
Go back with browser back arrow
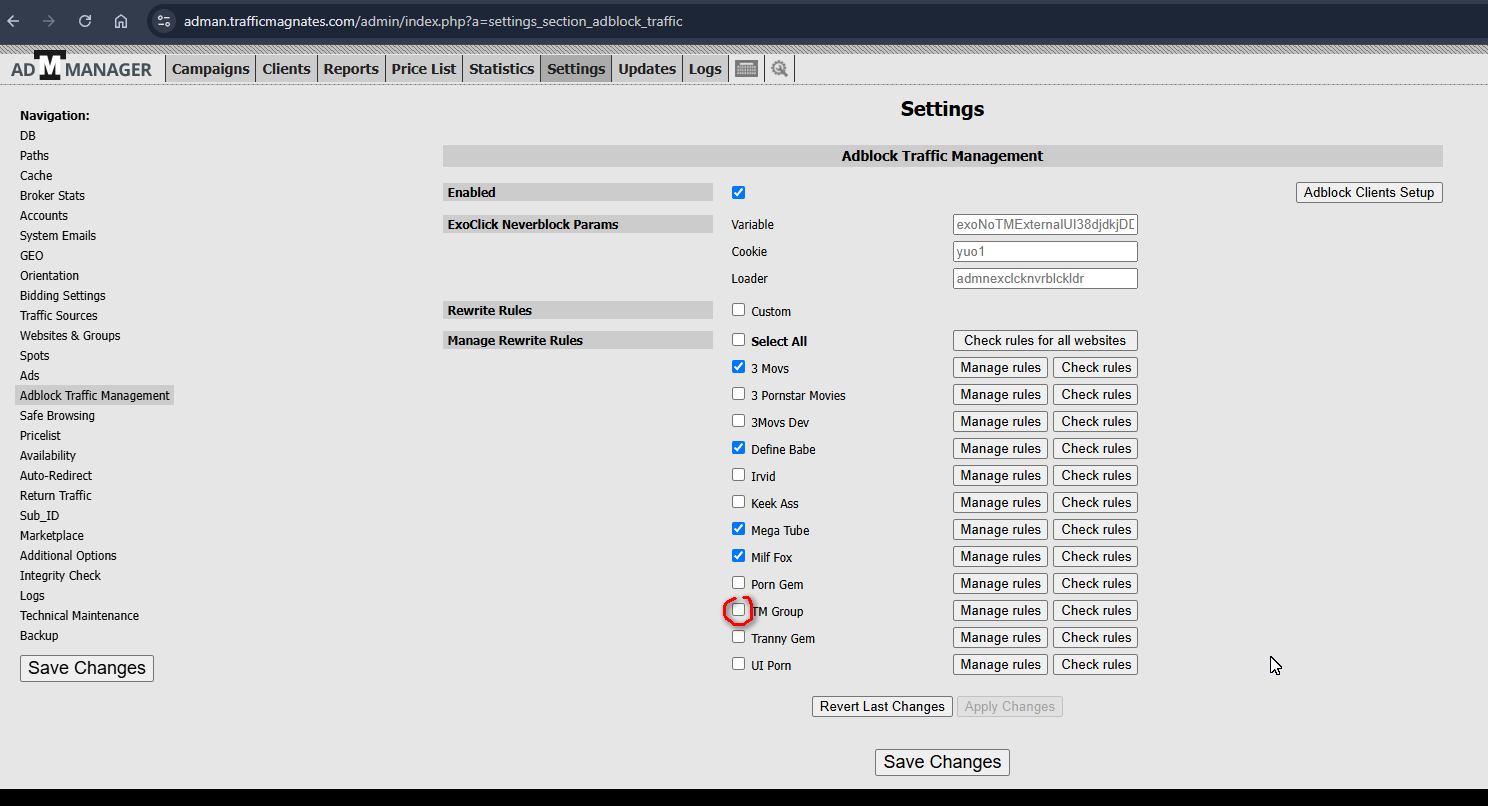click(x=14, y=21)
